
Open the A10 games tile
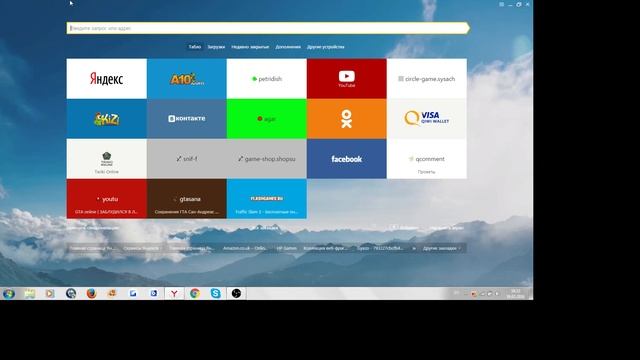point(187,78)
